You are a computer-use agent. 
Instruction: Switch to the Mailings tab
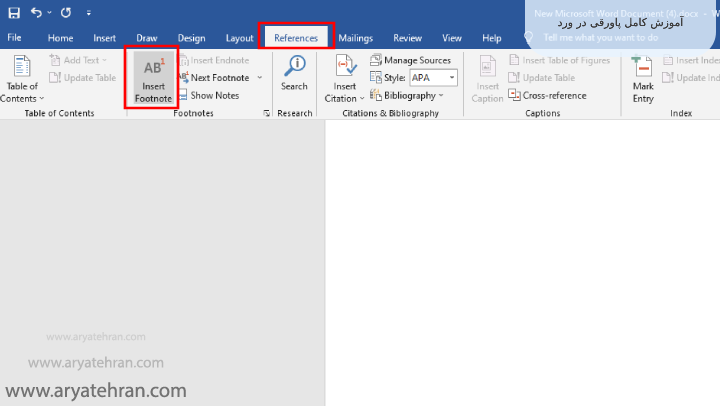[355, 38]
